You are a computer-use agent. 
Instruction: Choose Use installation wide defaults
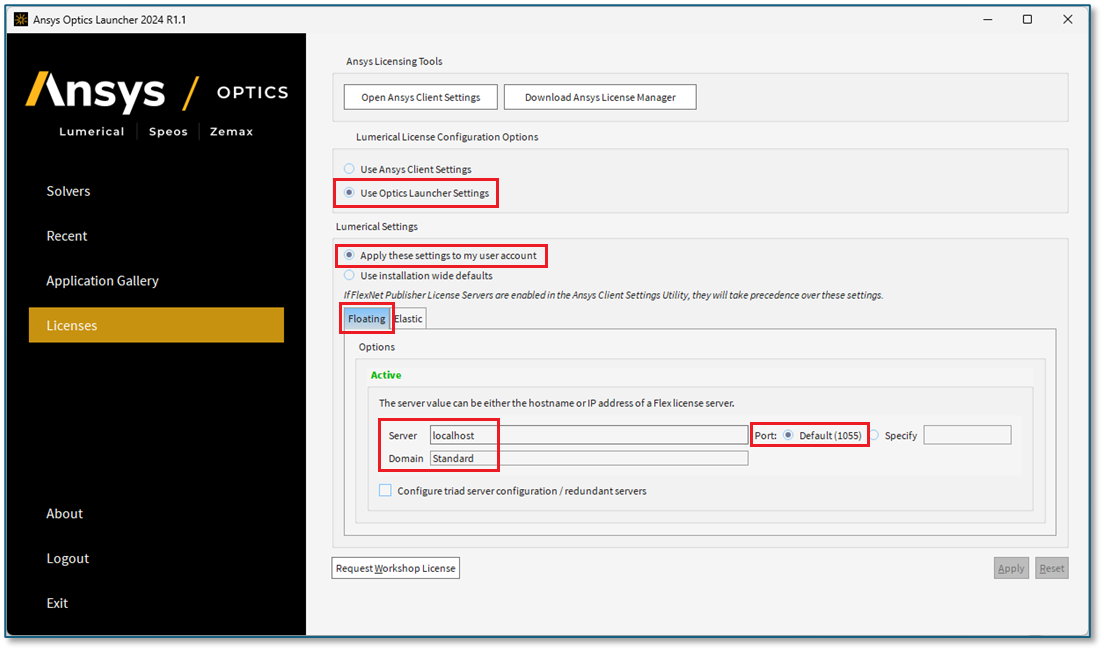point(349,276)
